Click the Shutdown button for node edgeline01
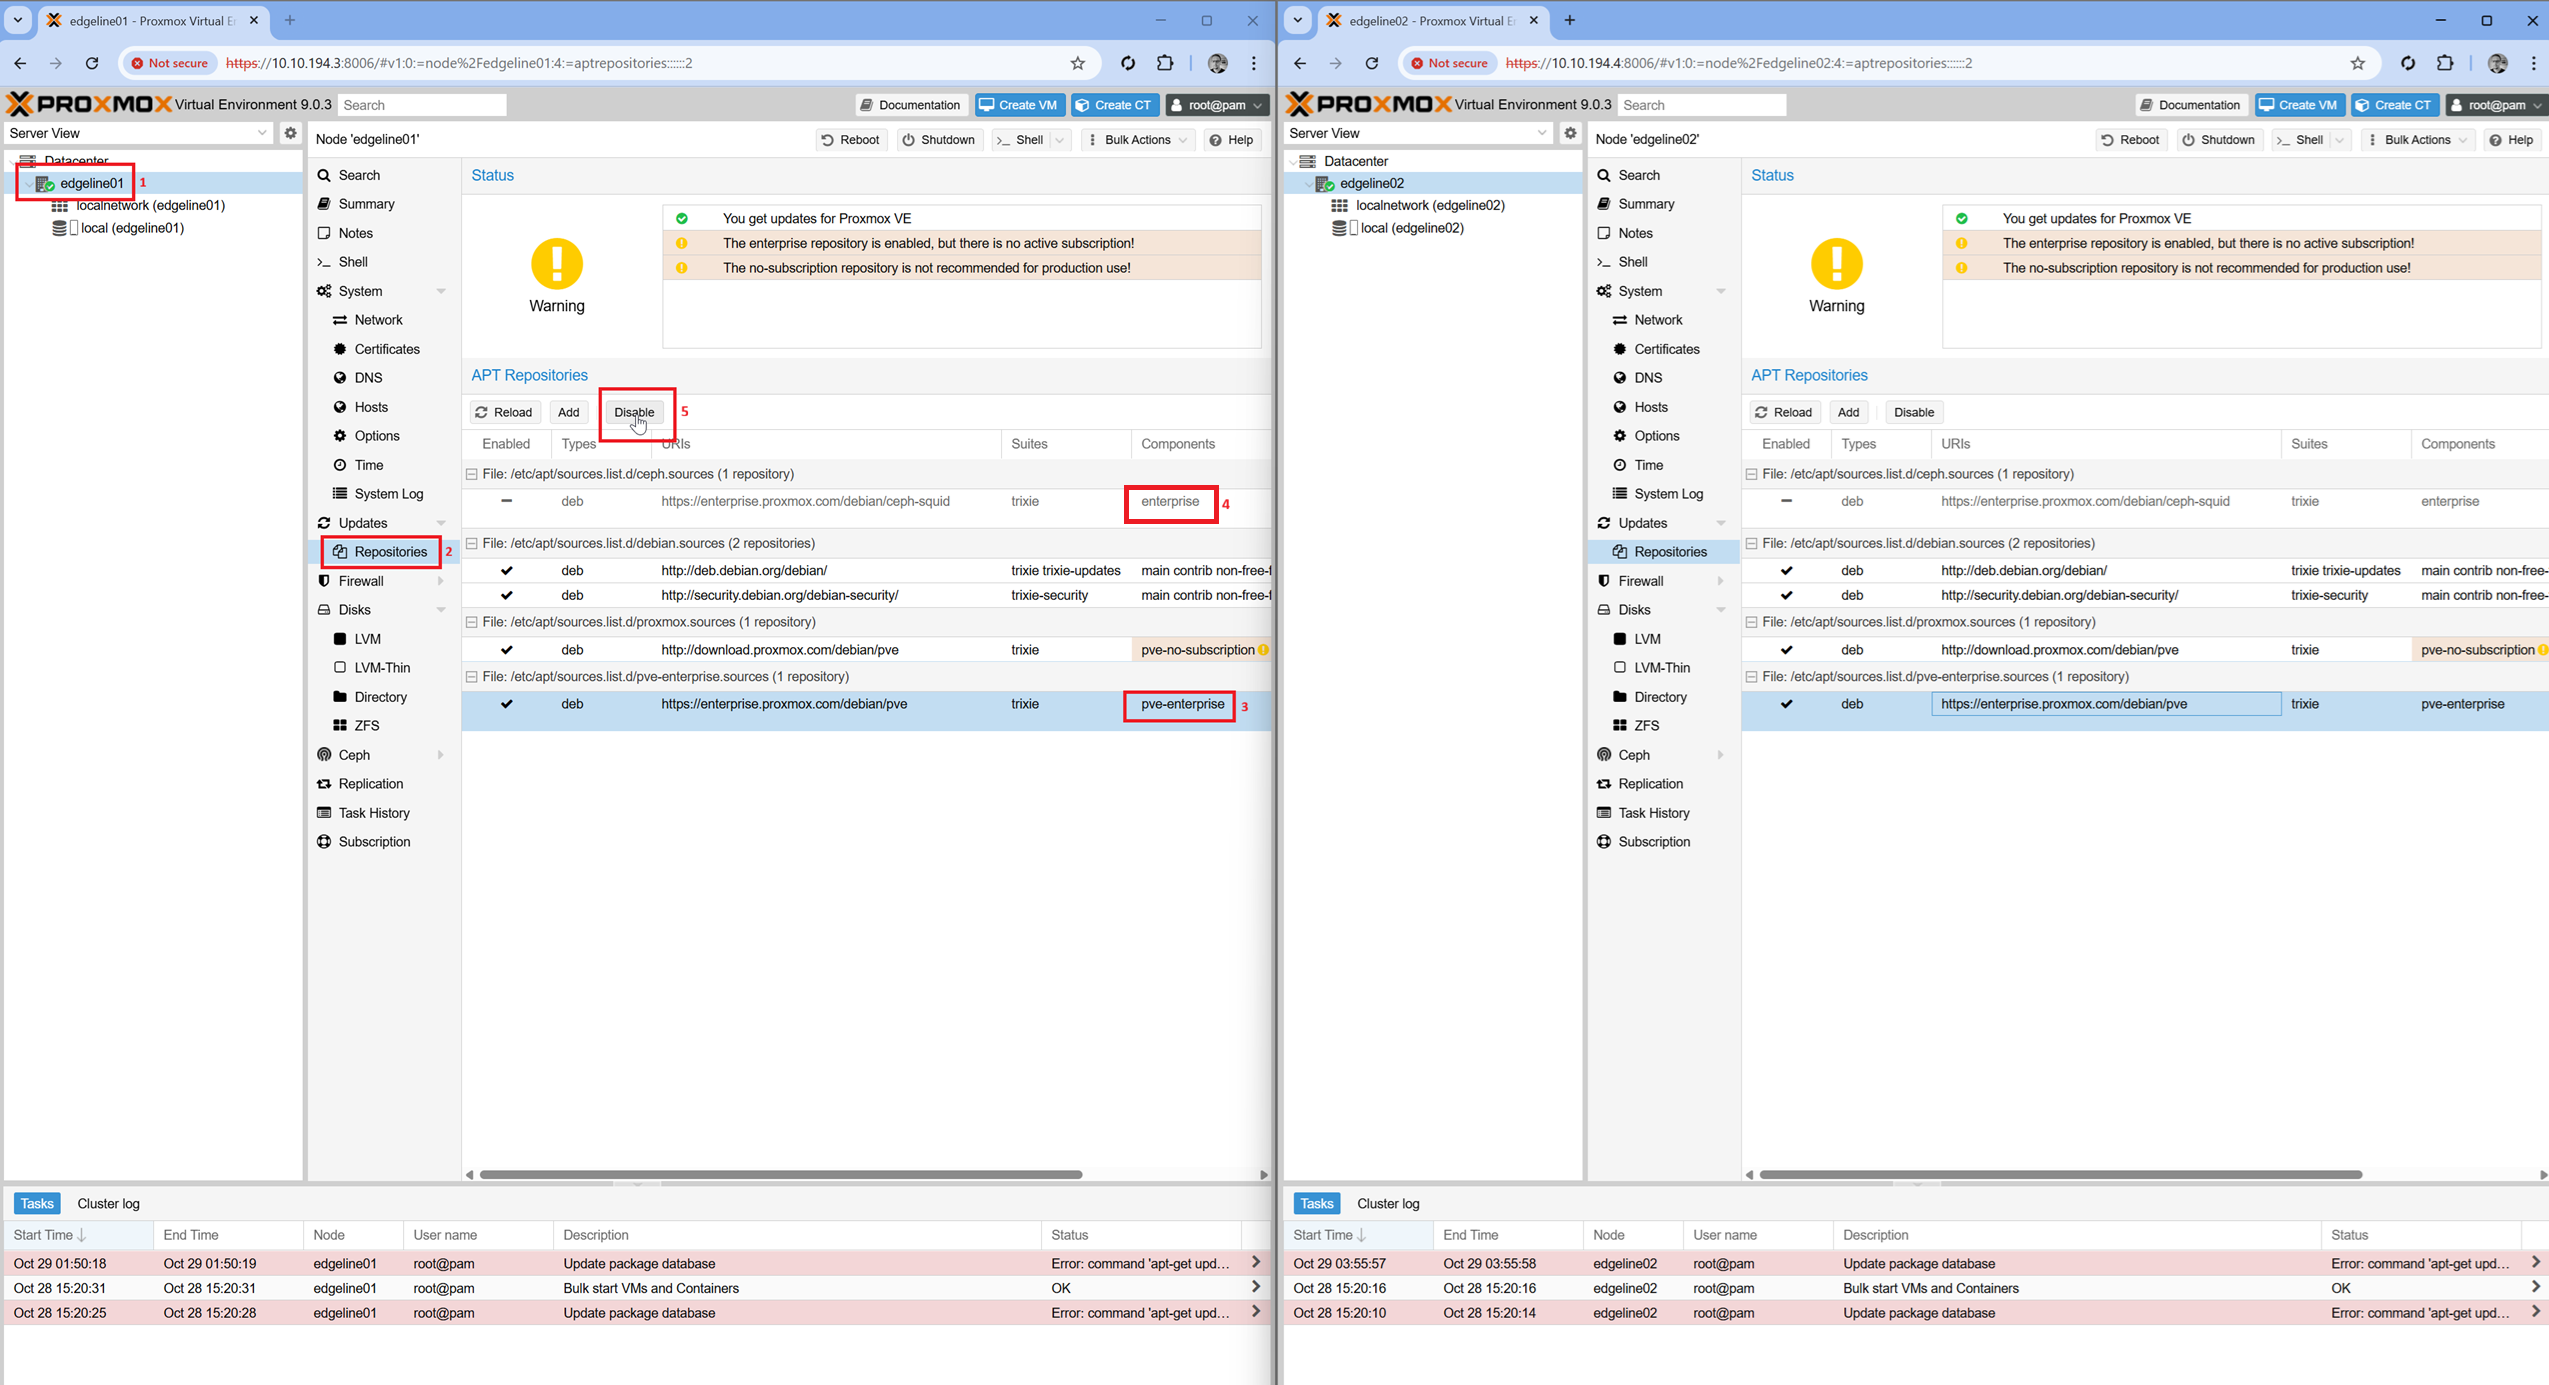 tap(939, 140)
